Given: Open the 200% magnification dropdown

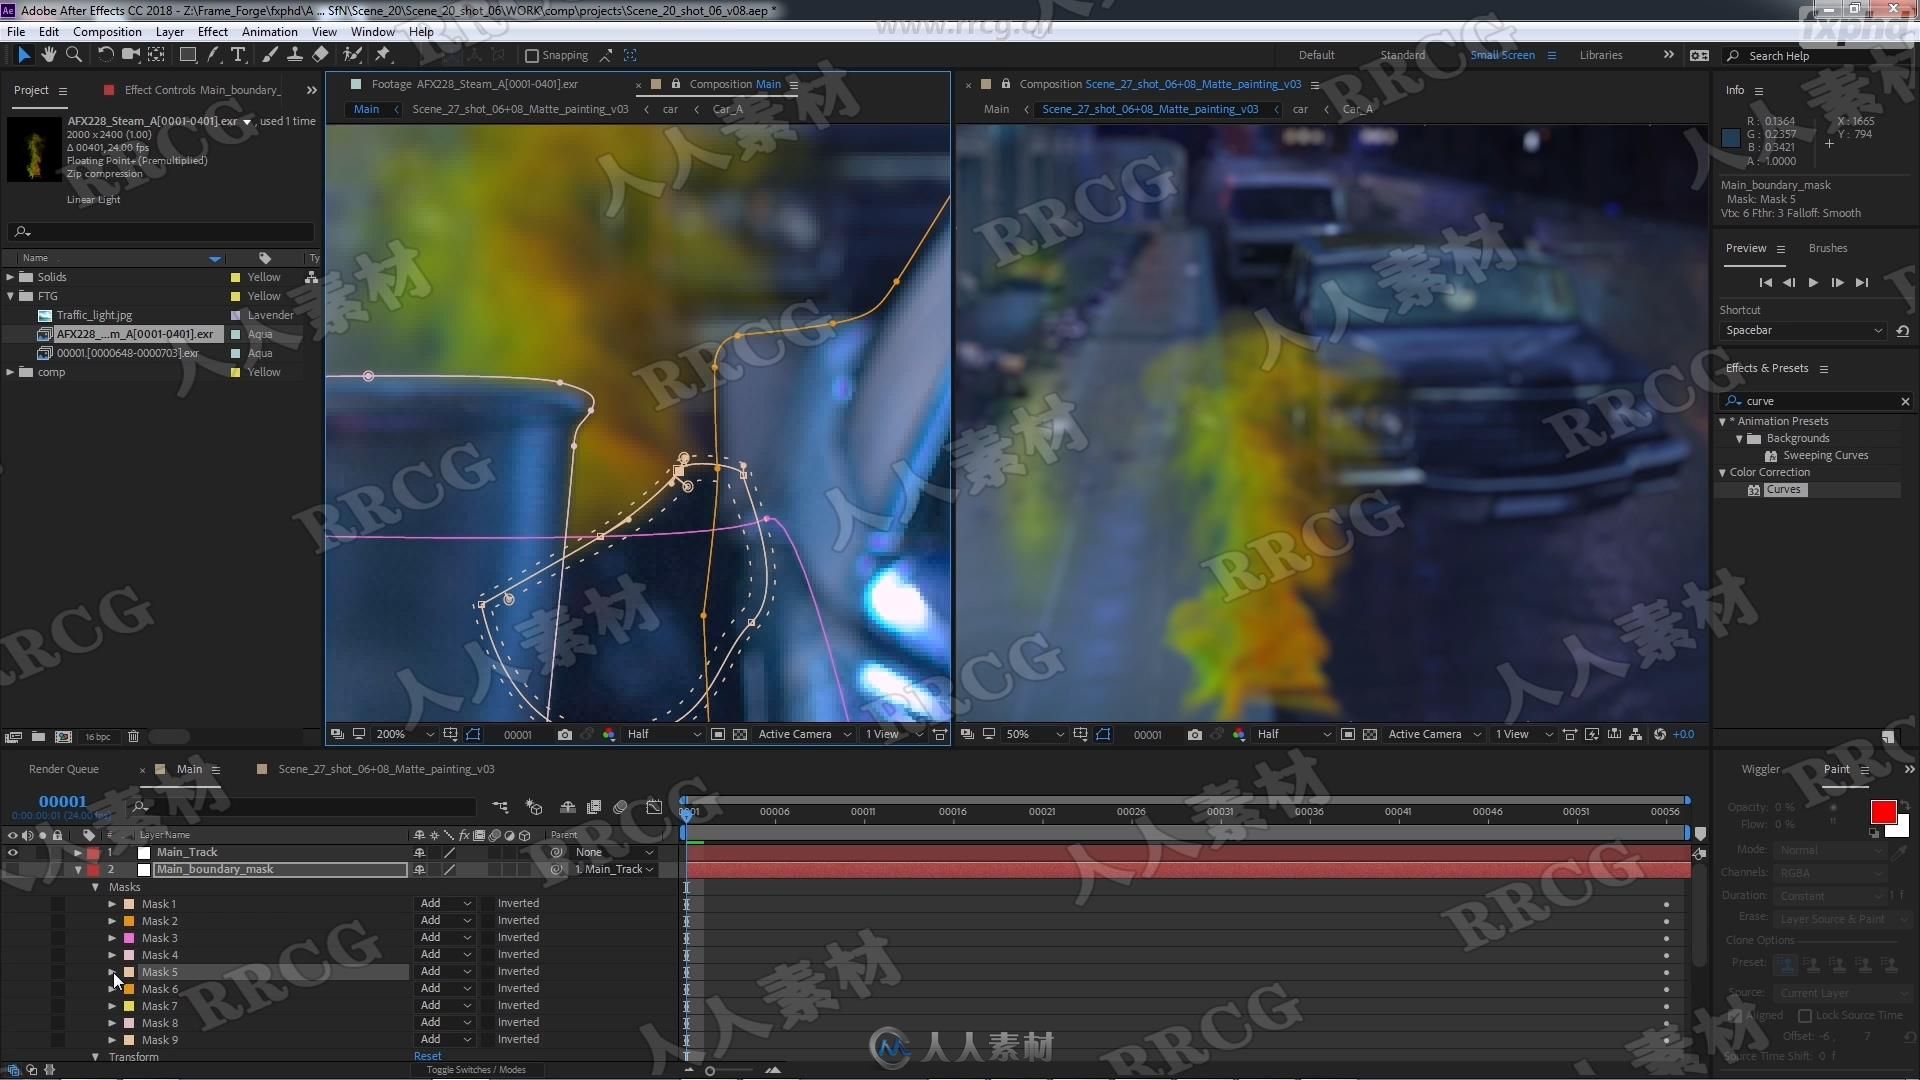Looking at the screenshot, I should (x=405, y=735).
